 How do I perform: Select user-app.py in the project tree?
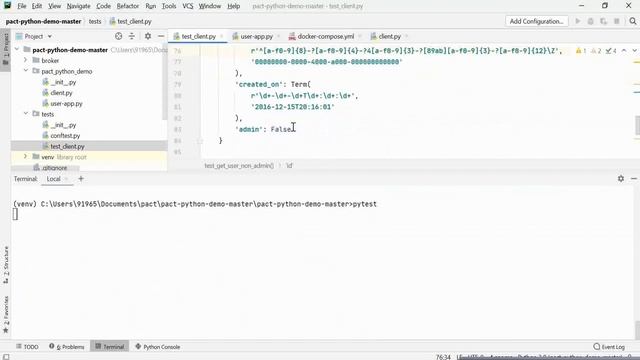pyautogui.click(x=66, y=103)
